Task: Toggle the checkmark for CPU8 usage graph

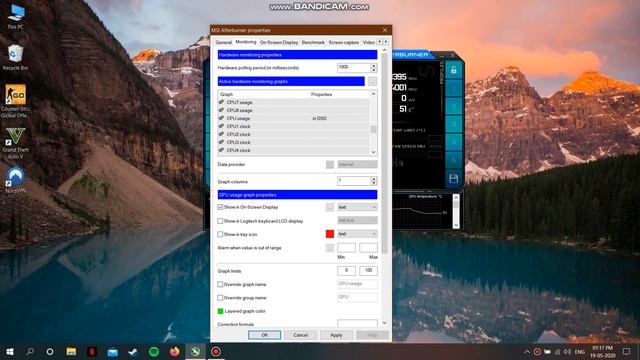Action: 221,110
